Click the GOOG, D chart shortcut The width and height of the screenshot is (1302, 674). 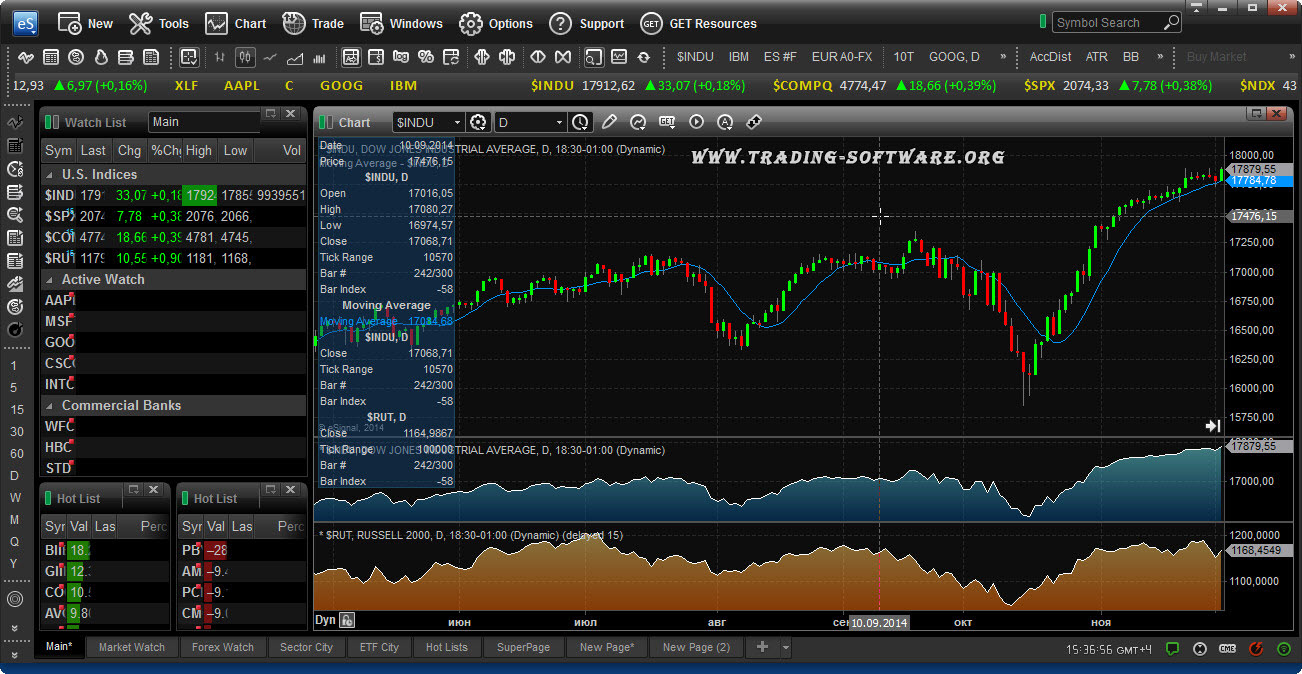[954, 57]
